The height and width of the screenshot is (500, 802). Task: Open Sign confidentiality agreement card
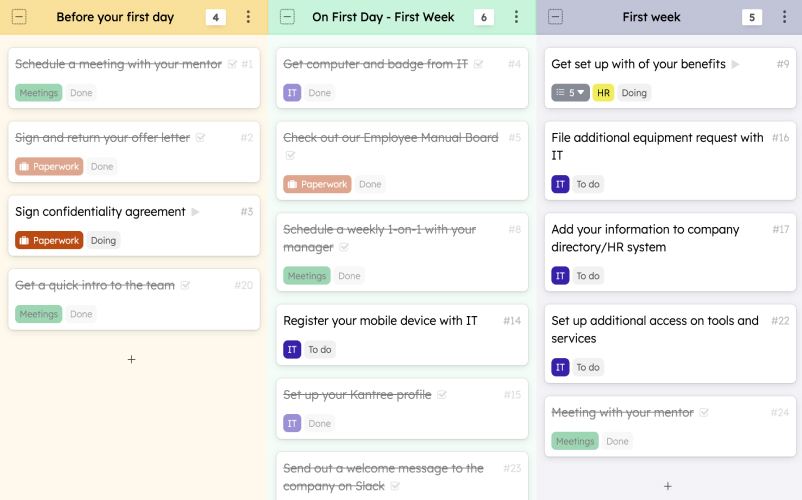[x=100, y=212]
